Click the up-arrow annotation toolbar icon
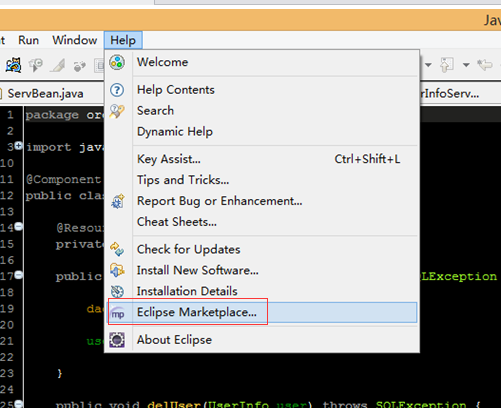 [x=447, y=65]
